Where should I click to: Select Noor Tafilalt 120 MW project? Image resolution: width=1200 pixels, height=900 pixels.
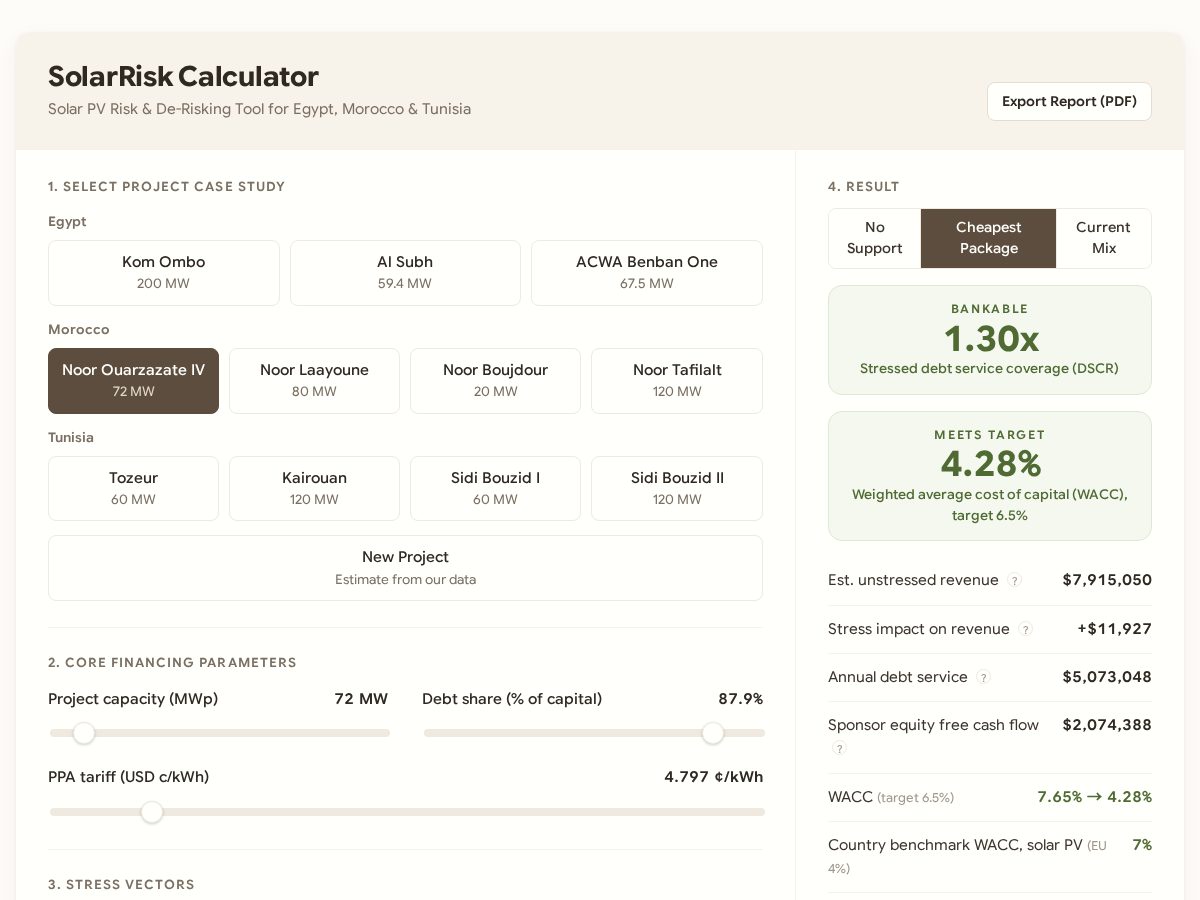[x=677, y=381]
